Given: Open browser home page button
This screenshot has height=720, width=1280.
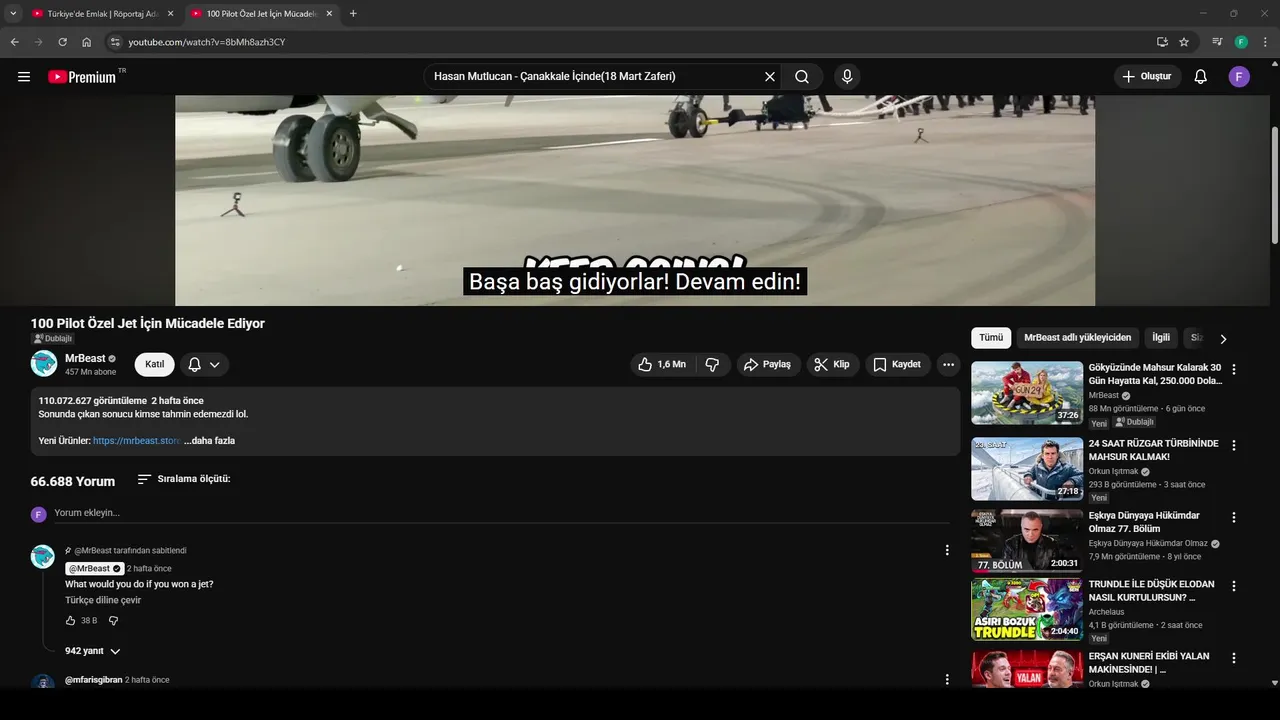Looking at the screenshot, I should coord(86,42).
